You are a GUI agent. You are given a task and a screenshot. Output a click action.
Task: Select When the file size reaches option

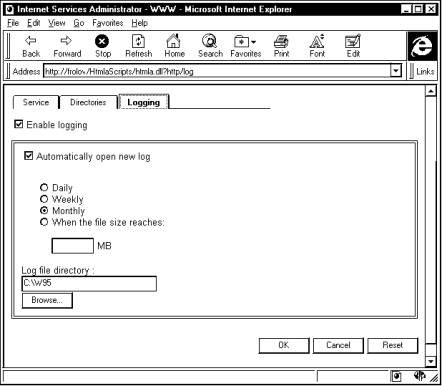(x=44, y=222)
